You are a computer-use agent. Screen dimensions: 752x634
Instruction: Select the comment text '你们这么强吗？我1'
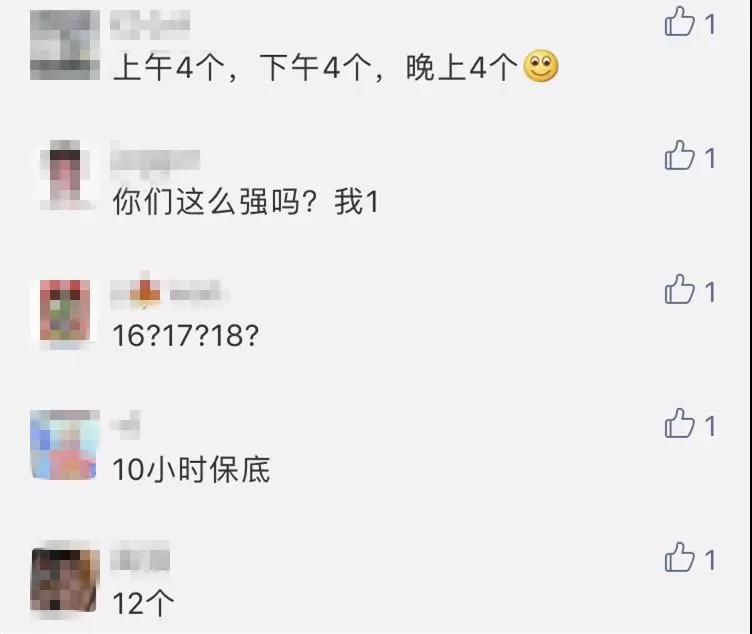tap(246, 201)
